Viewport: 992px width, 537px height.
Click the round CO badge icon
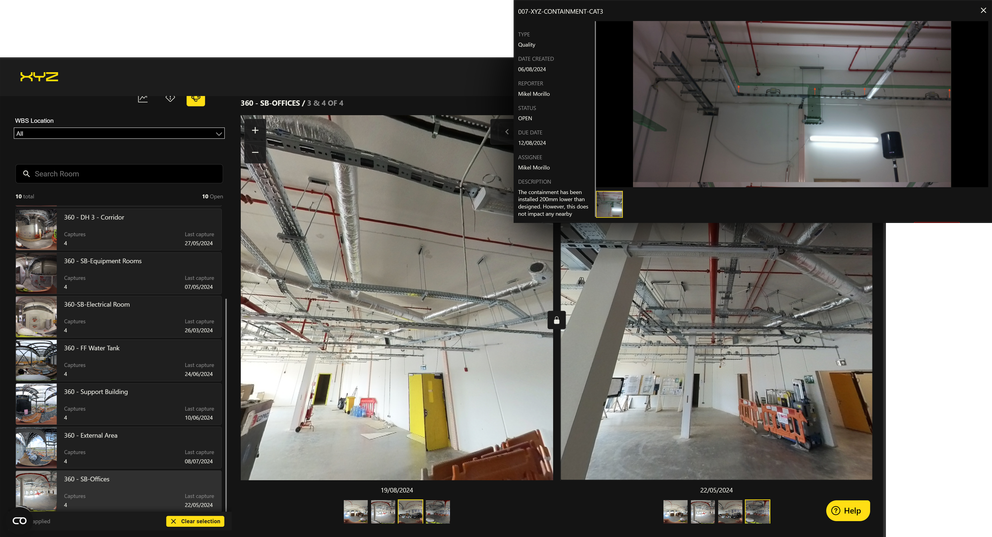click(20, 521)
